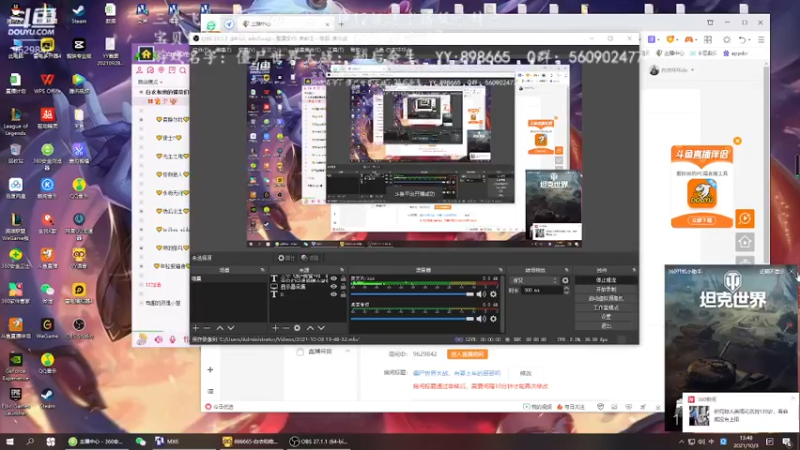Adjust the second mixer channel volume slider
The height and width of the screenshot is (450, 800).
coord(412,319)
